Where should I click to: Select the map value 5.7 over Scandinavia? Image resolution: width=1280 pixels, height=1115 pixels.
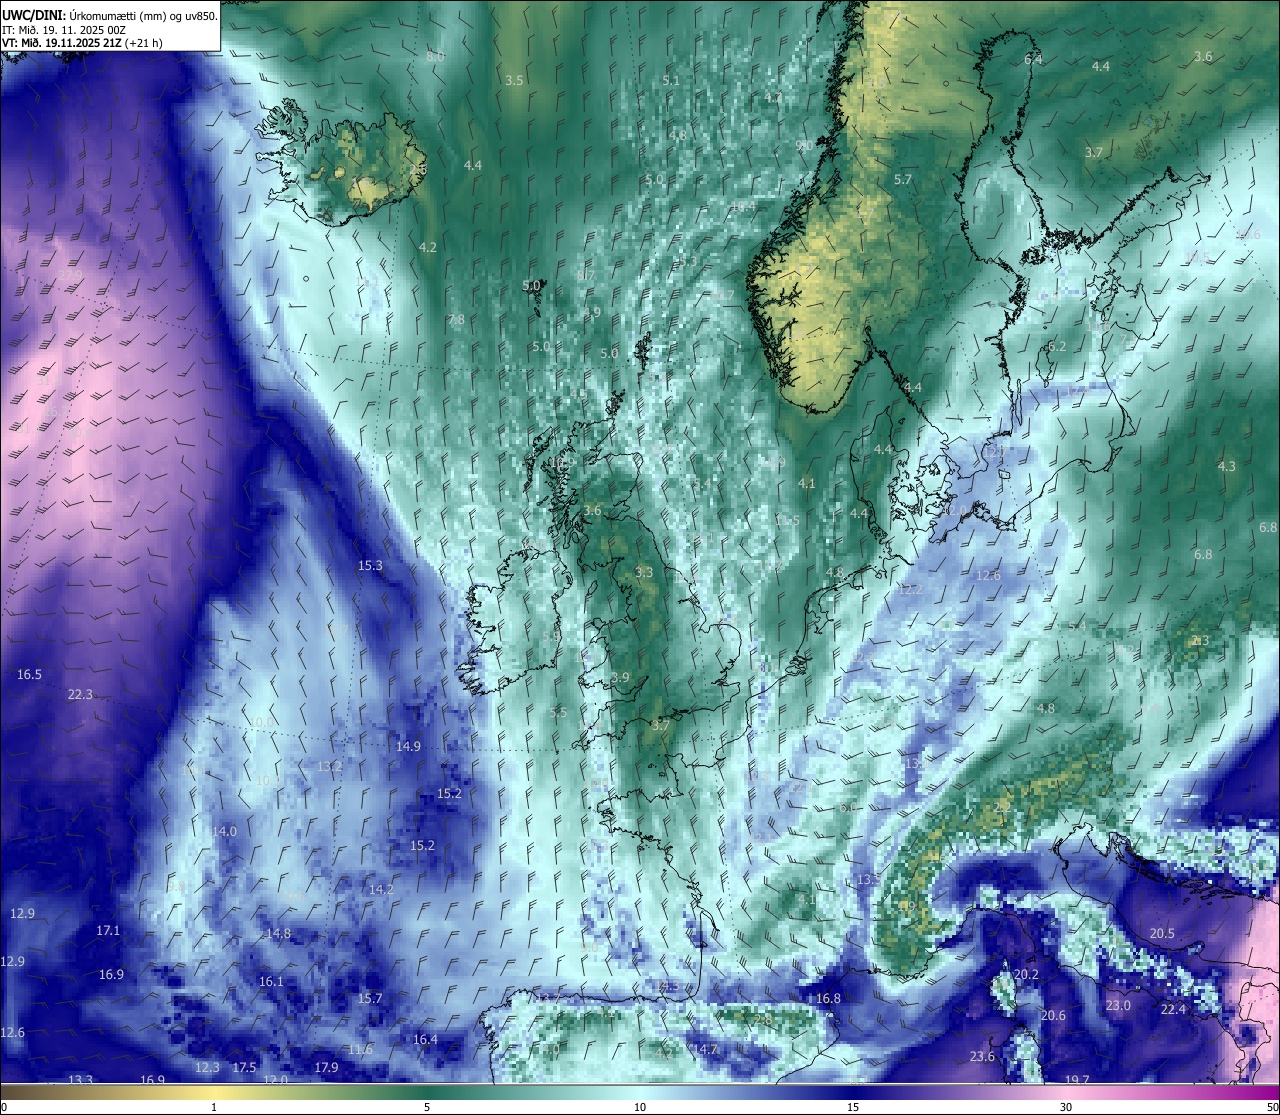903,179
